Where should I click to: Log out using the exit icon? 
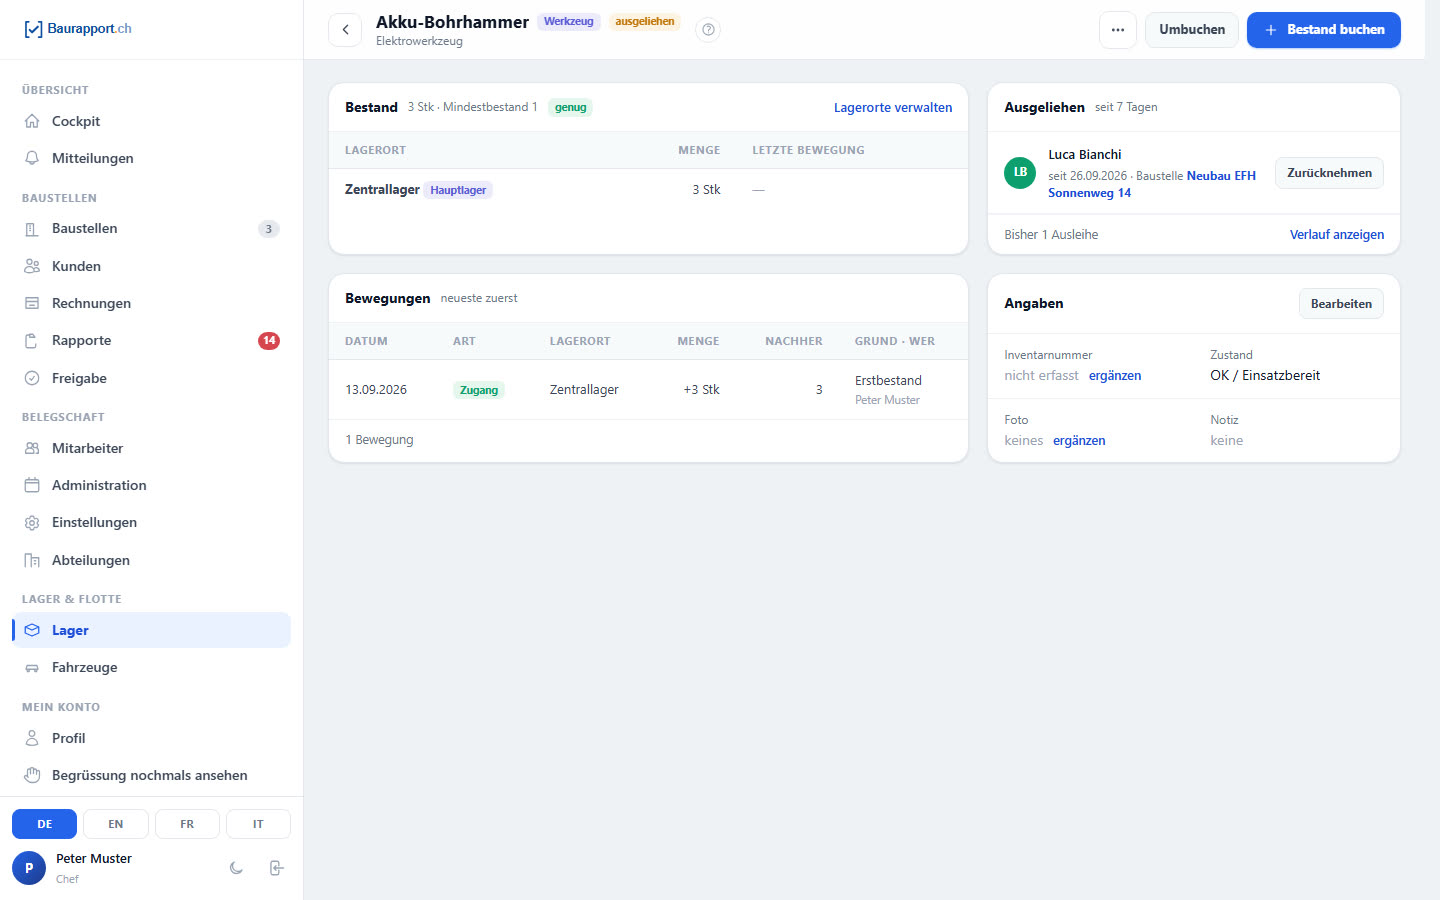coord(277,868)
